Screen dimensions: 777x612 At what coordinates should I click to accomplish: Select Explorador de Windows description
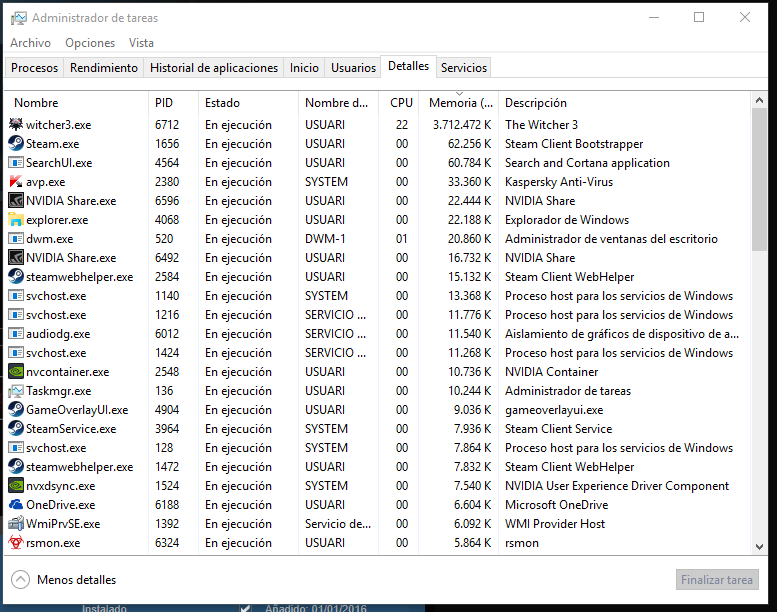(566, 220)
